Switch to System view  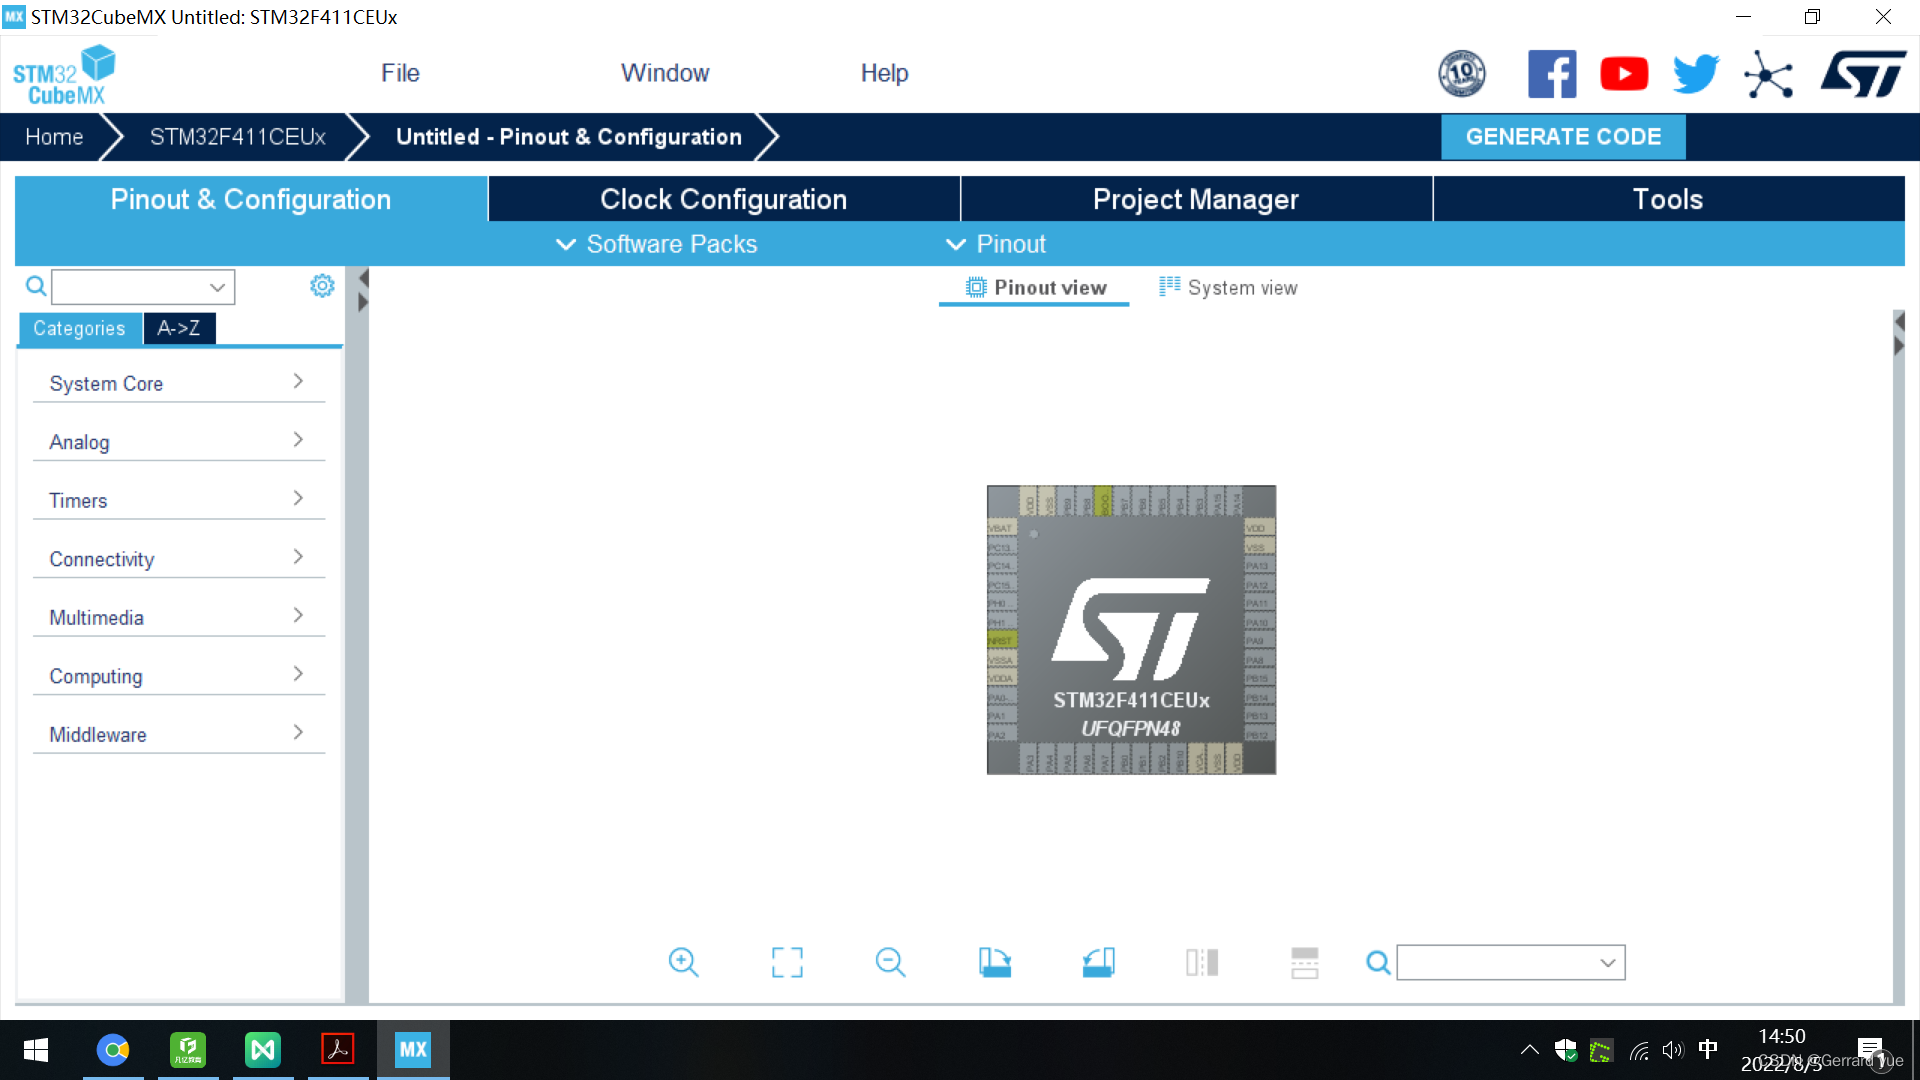click(x=1228, y=288)
